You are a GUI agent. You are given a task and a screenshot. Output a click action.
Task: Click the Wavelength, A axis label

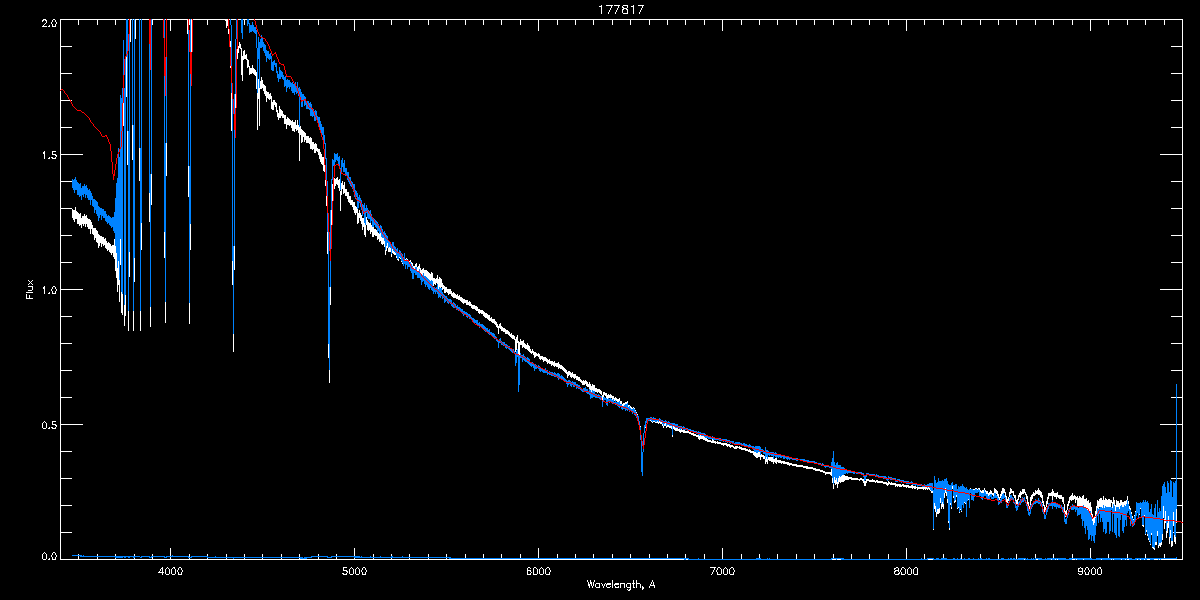620,584
